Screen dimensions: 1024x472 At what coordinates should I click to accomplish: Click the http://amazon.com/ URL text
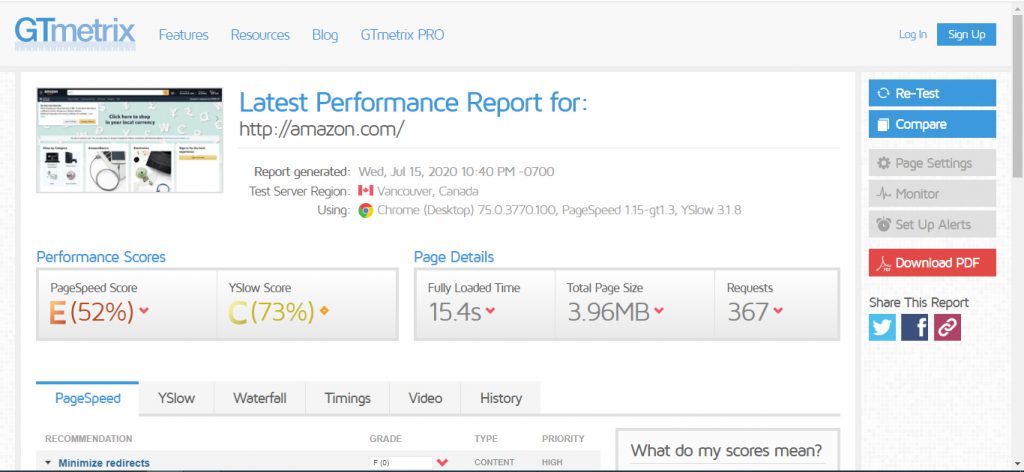coord(321,129)
